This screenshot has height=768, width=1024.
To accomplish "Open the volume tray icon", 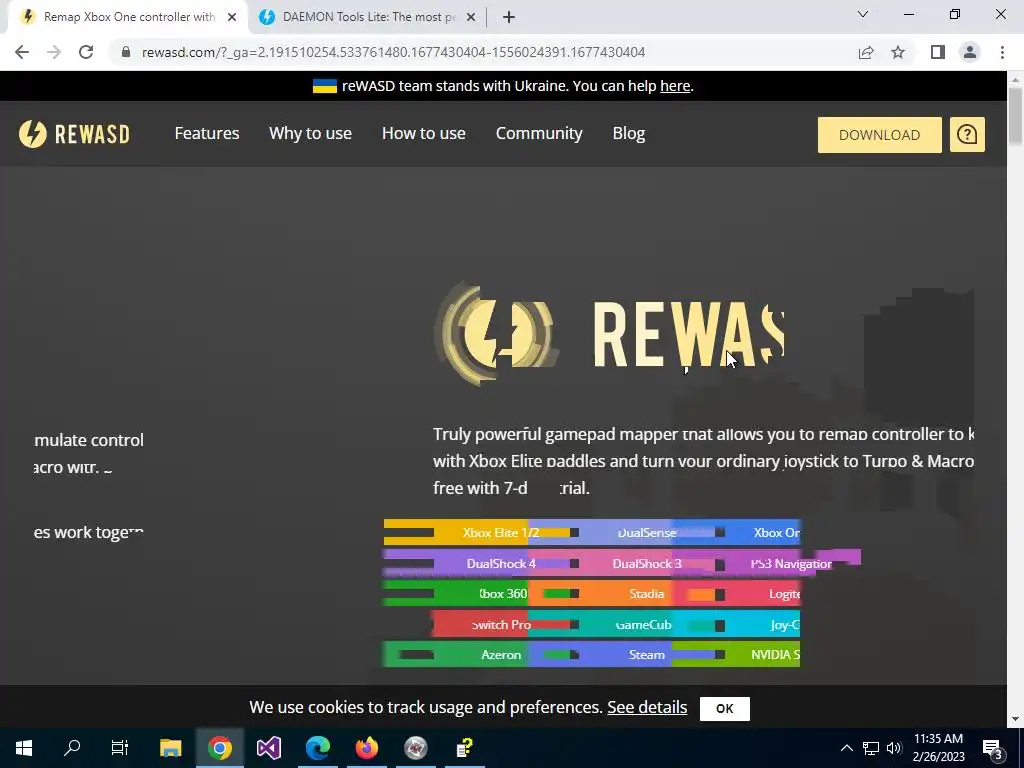I will pyautogui.click(x=894, y=748).
